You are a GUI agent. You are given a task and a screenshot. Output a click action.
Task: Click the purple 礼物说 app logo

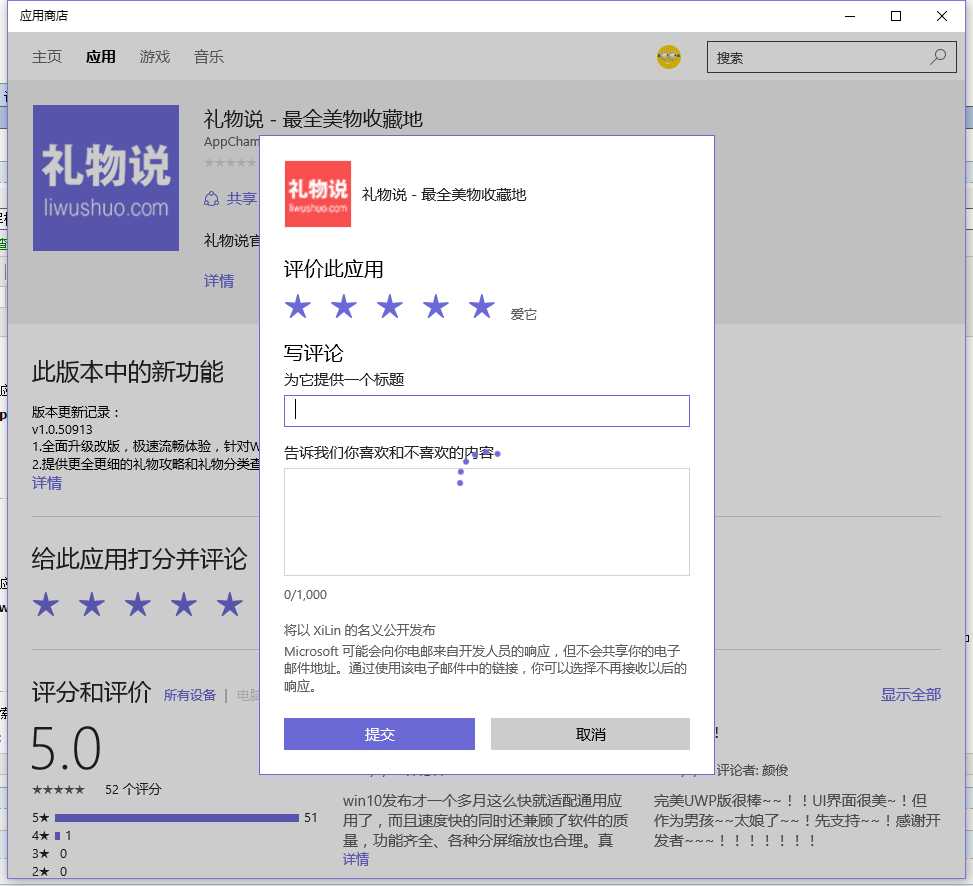pyautogui.click(x=106, y=178)
